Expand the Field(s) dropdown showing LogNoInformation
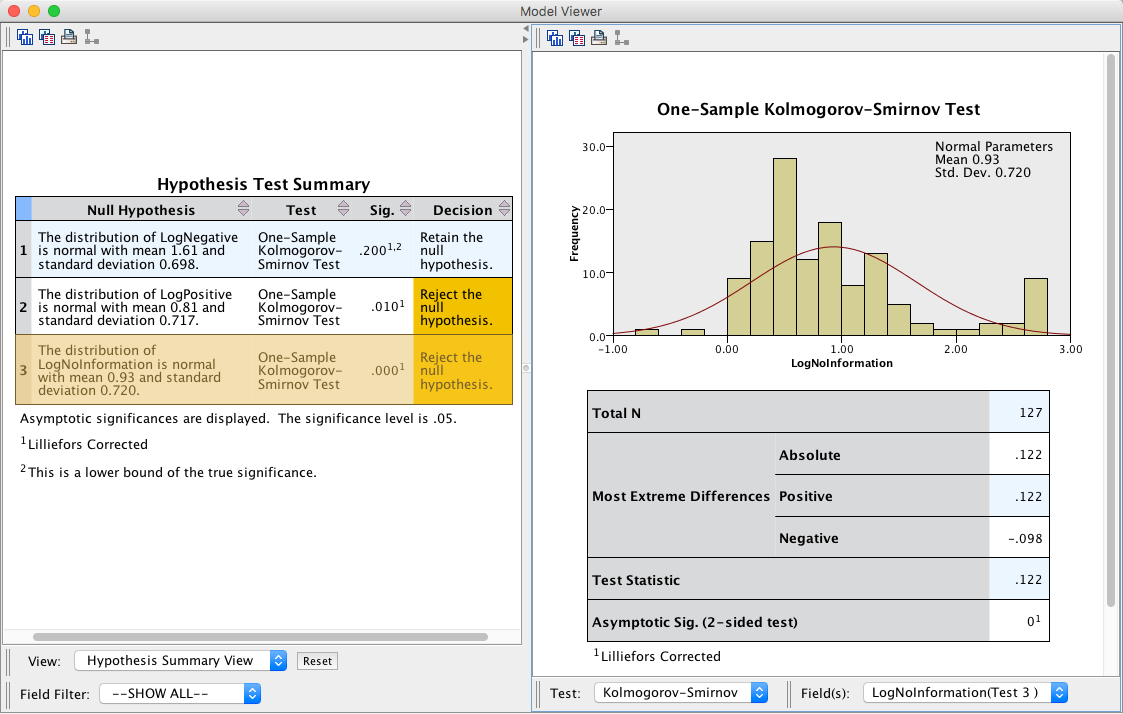The image size is (1123, 714). click(966, 692)
